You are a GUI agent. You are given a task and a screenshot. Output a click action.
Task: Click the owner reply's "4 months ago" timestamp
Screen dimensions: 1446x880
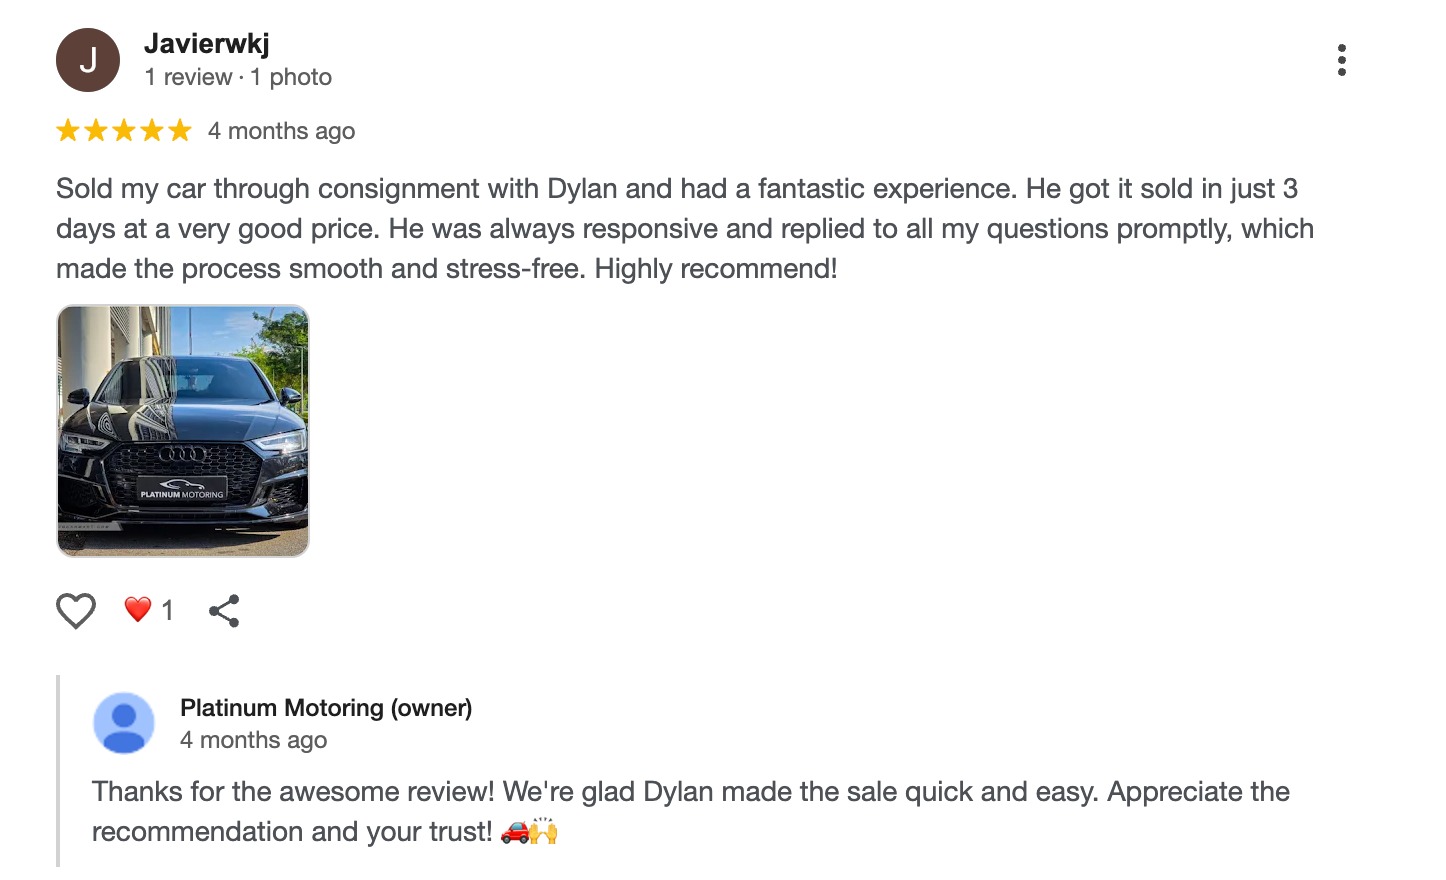point(254,740)
